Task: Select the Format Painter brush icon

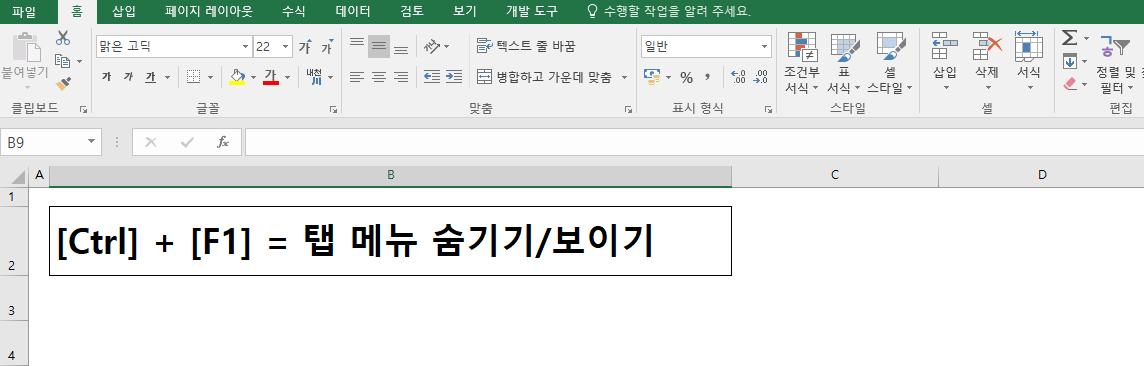Action: coord(63,84)
